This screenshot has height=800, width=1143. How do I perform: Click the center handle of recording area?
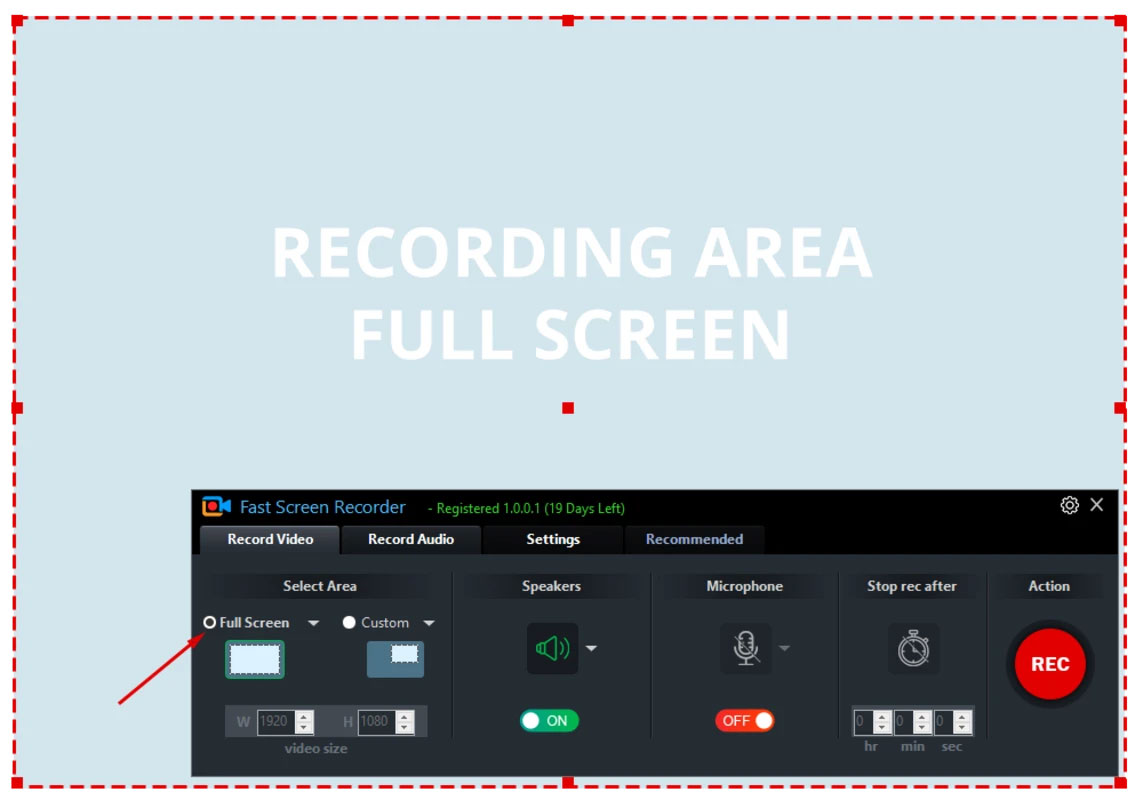click(568, 408)
